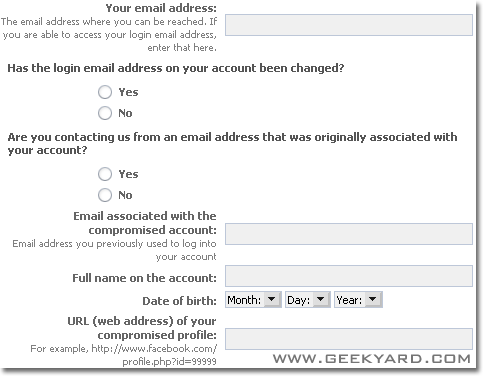Click the Full name on the account field

(349, 276)
